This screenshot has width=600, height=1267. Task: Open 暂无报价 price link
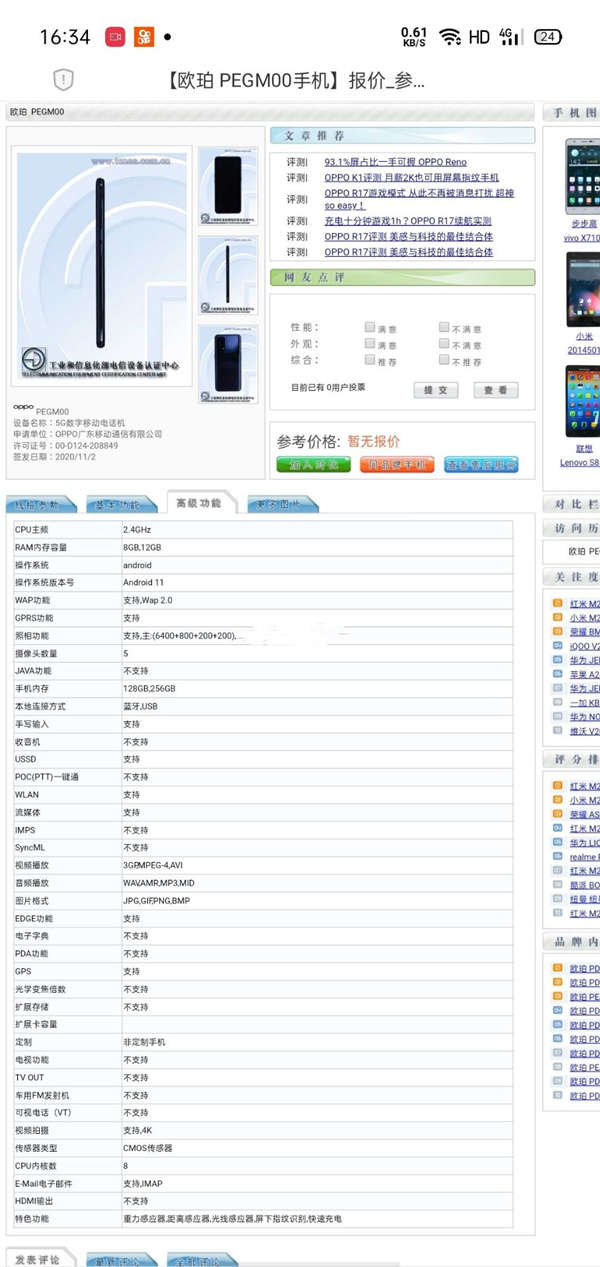(373, 441)
